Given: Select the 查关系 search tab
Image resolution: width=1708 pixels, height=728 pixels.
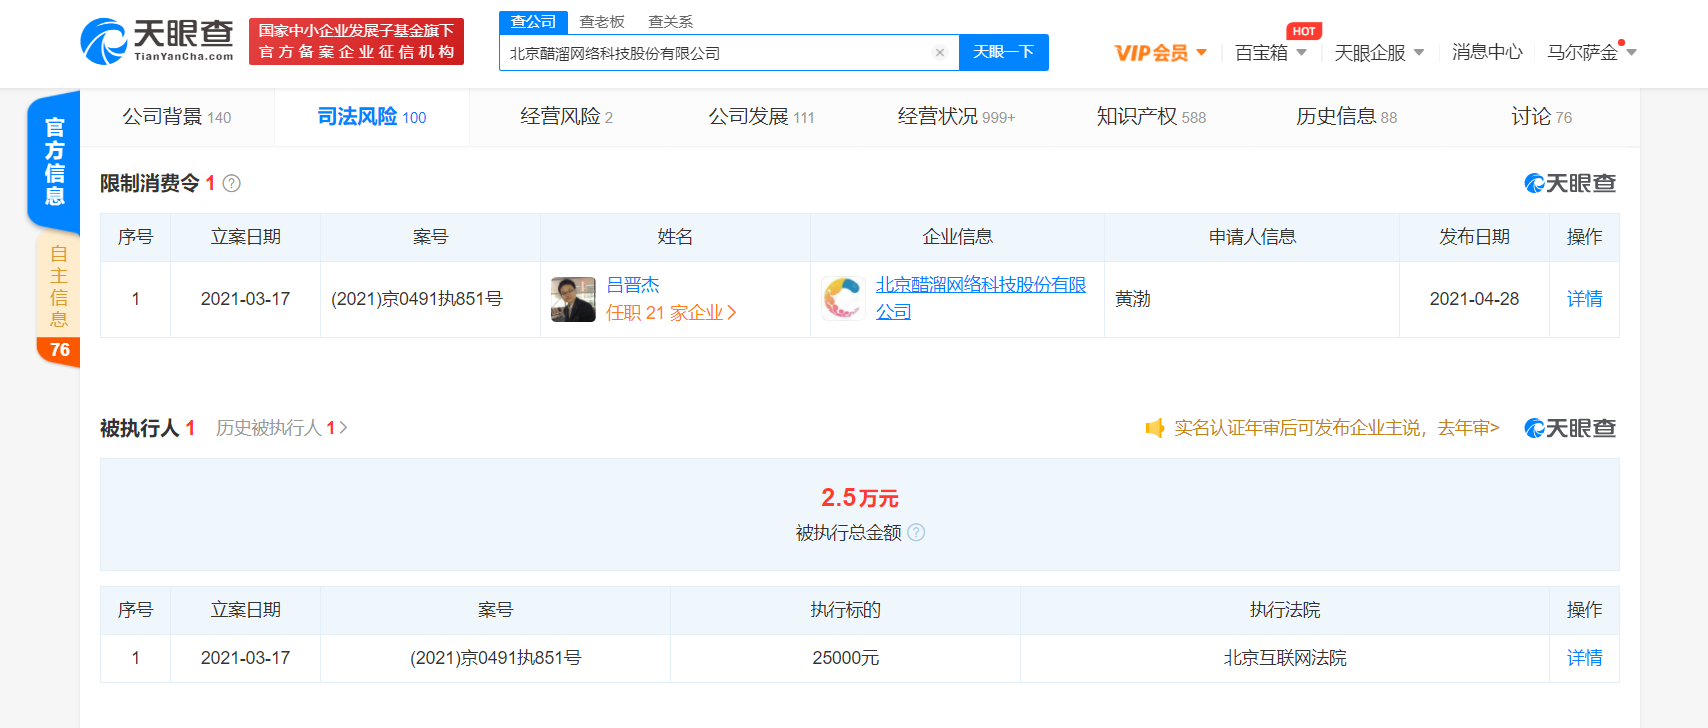Looking at the screenshot, I should coord(670,22).
